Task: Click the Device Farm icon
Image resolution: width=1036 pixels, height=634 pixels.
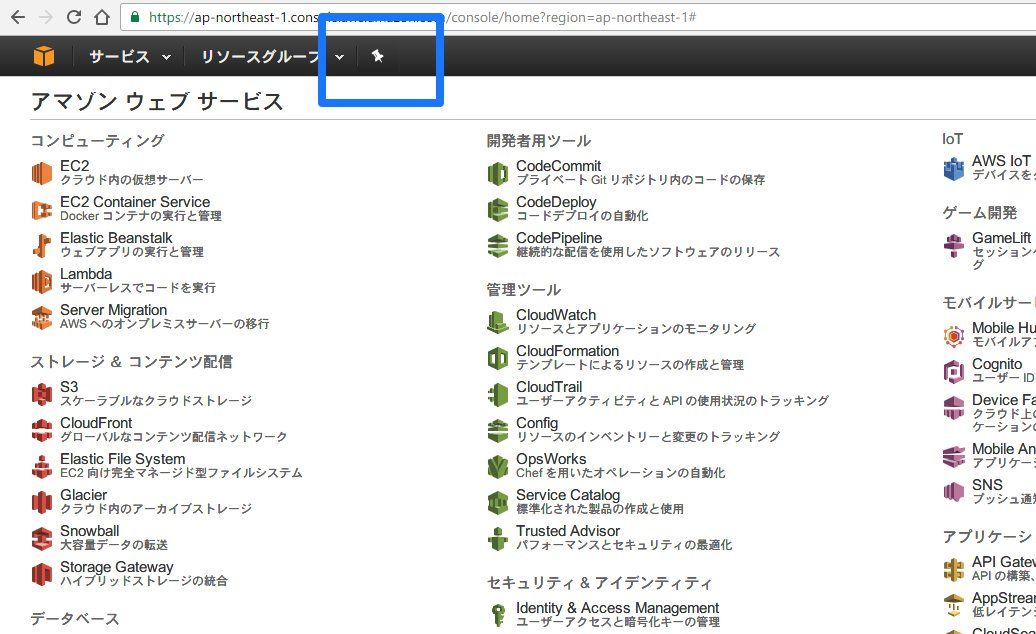Action: click(x=953, y=407)
